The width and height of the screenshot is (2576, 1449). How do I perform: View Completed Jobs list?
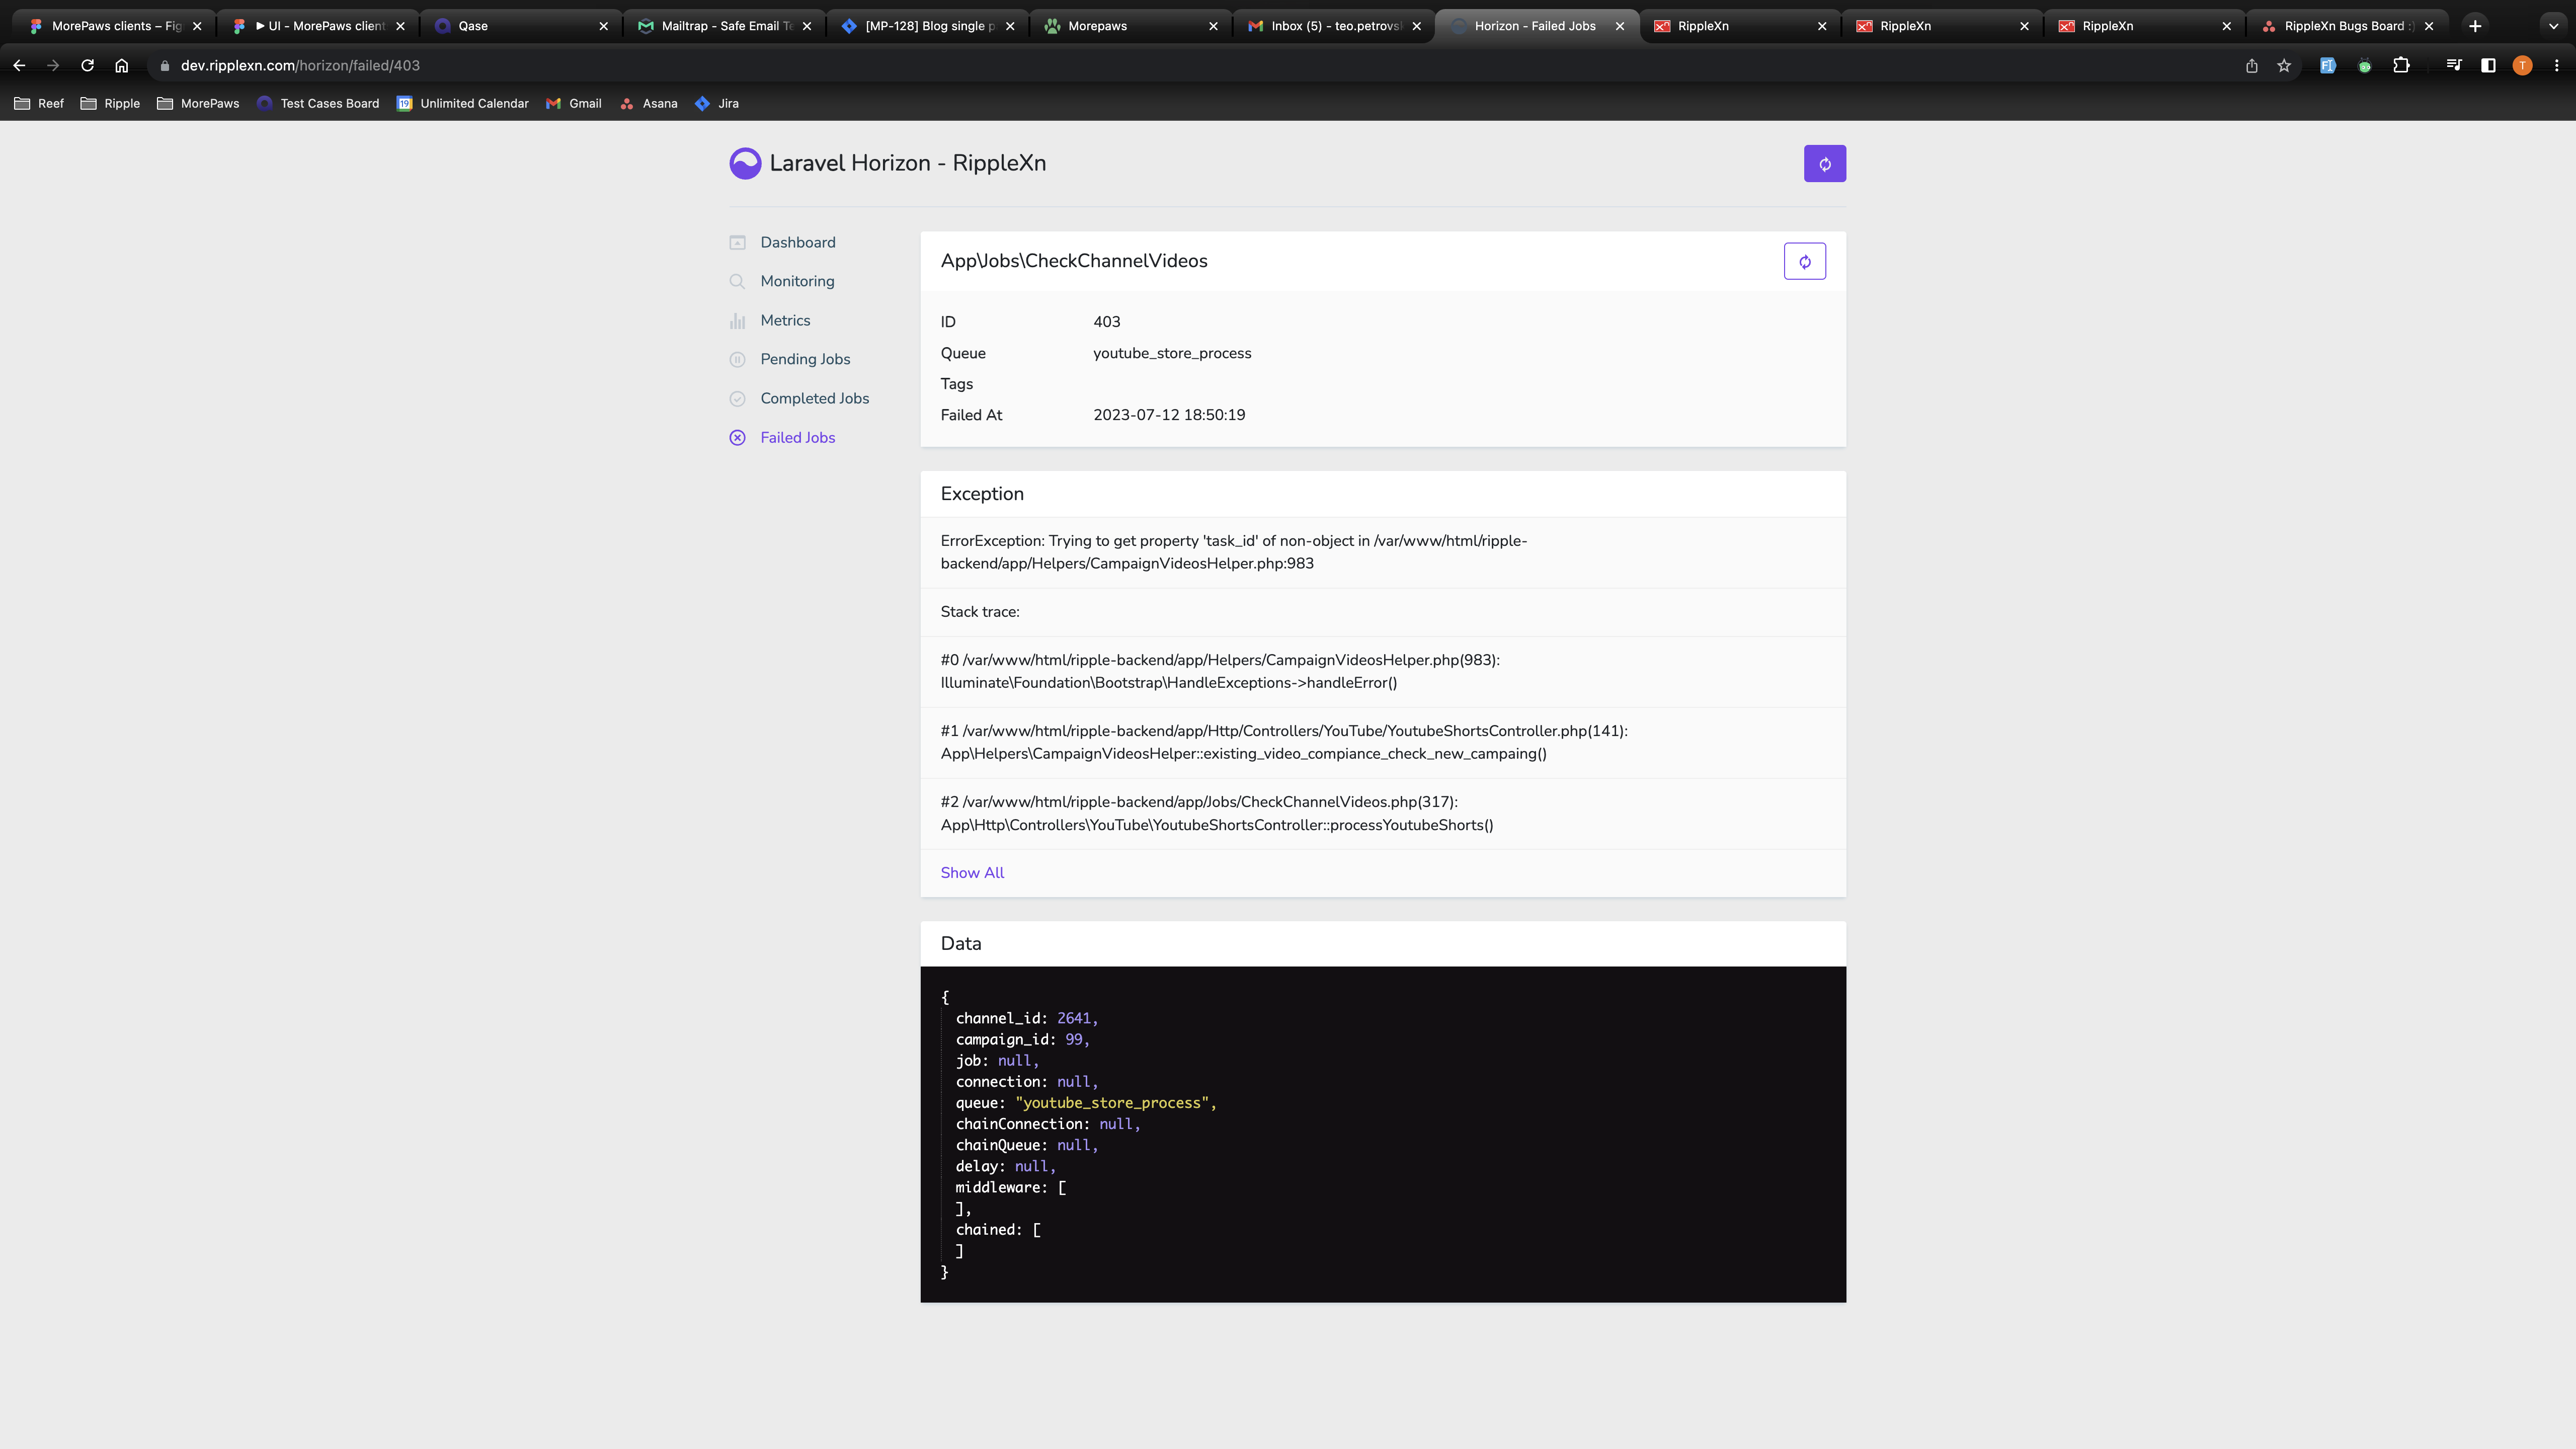click(x=814, y=398)
